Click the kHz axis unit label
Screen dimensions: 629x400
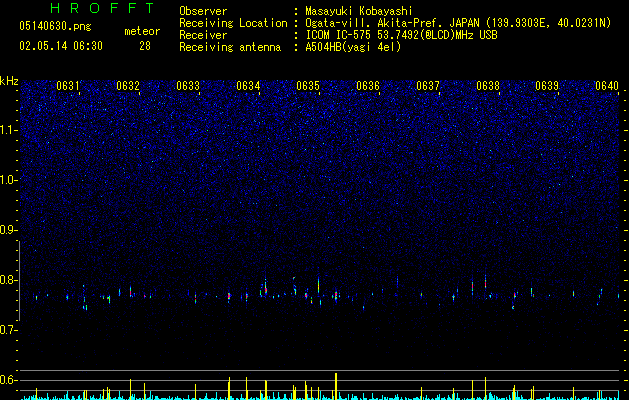pyautogui.click(x=9, y=81)
